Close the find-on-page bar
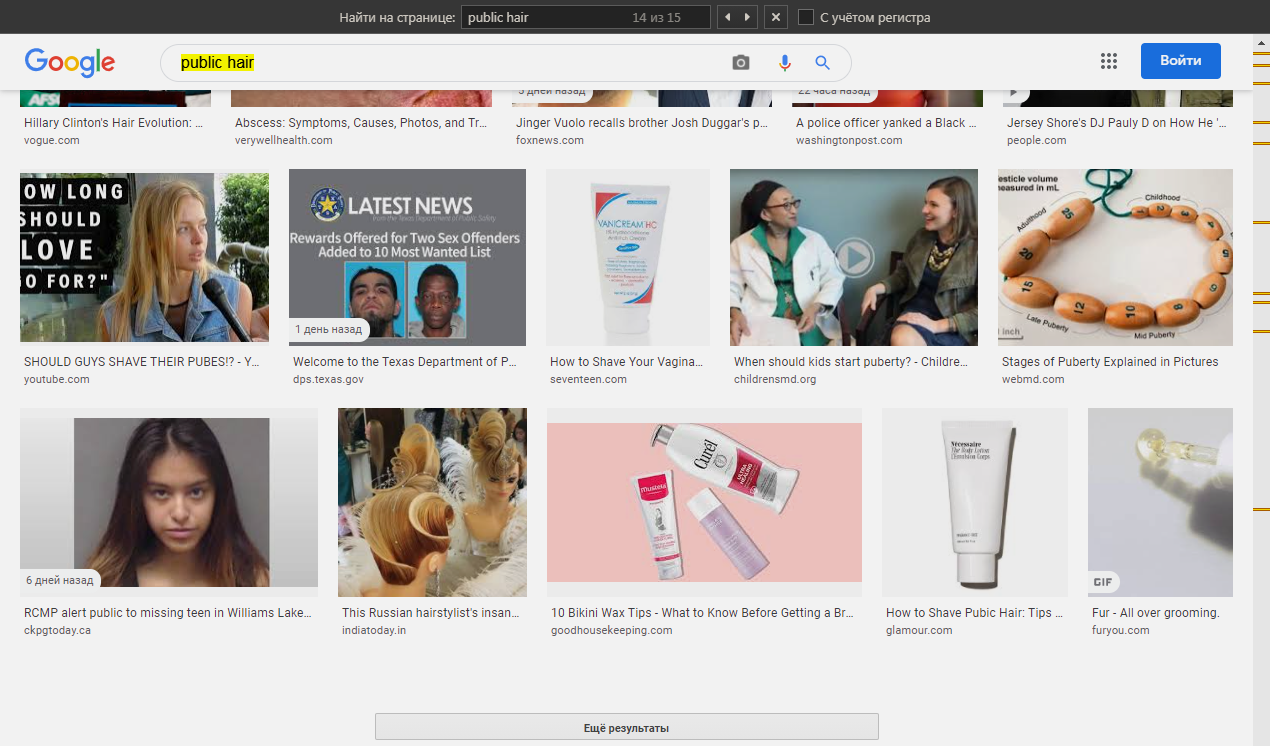 pos(776,17)
